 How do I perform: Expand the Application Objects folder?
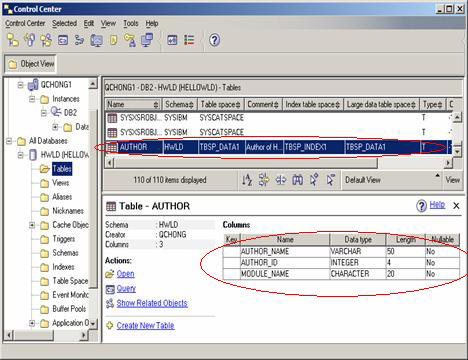[x=32, y=323]
